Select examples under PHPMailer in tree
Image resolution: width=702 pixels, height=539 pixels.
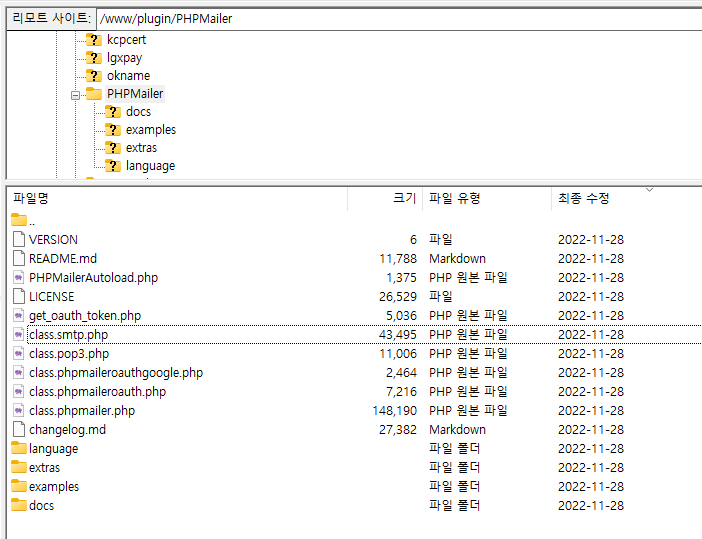151,130
